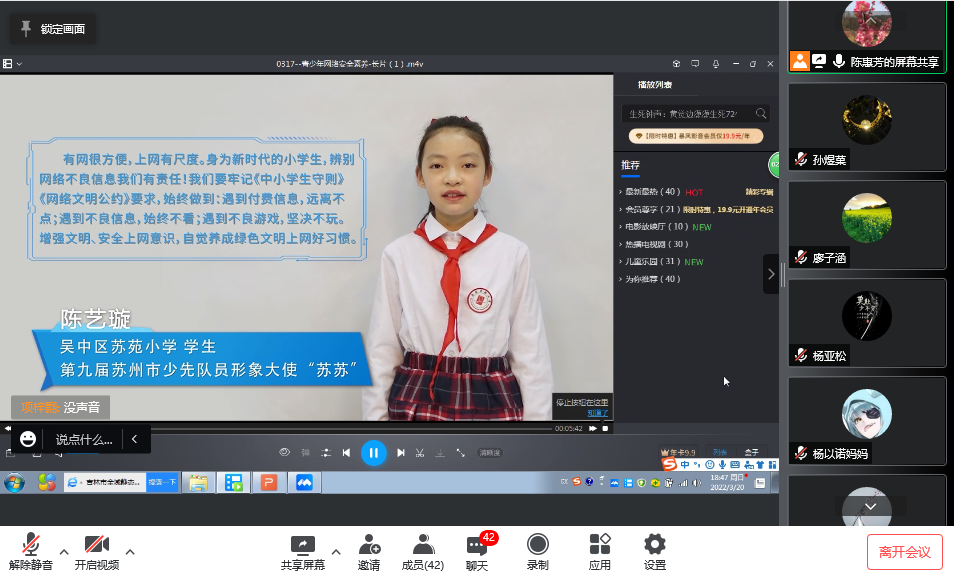Collapse sidebar with right-arrow handle

pyautogui.click(x=771, y=274)
